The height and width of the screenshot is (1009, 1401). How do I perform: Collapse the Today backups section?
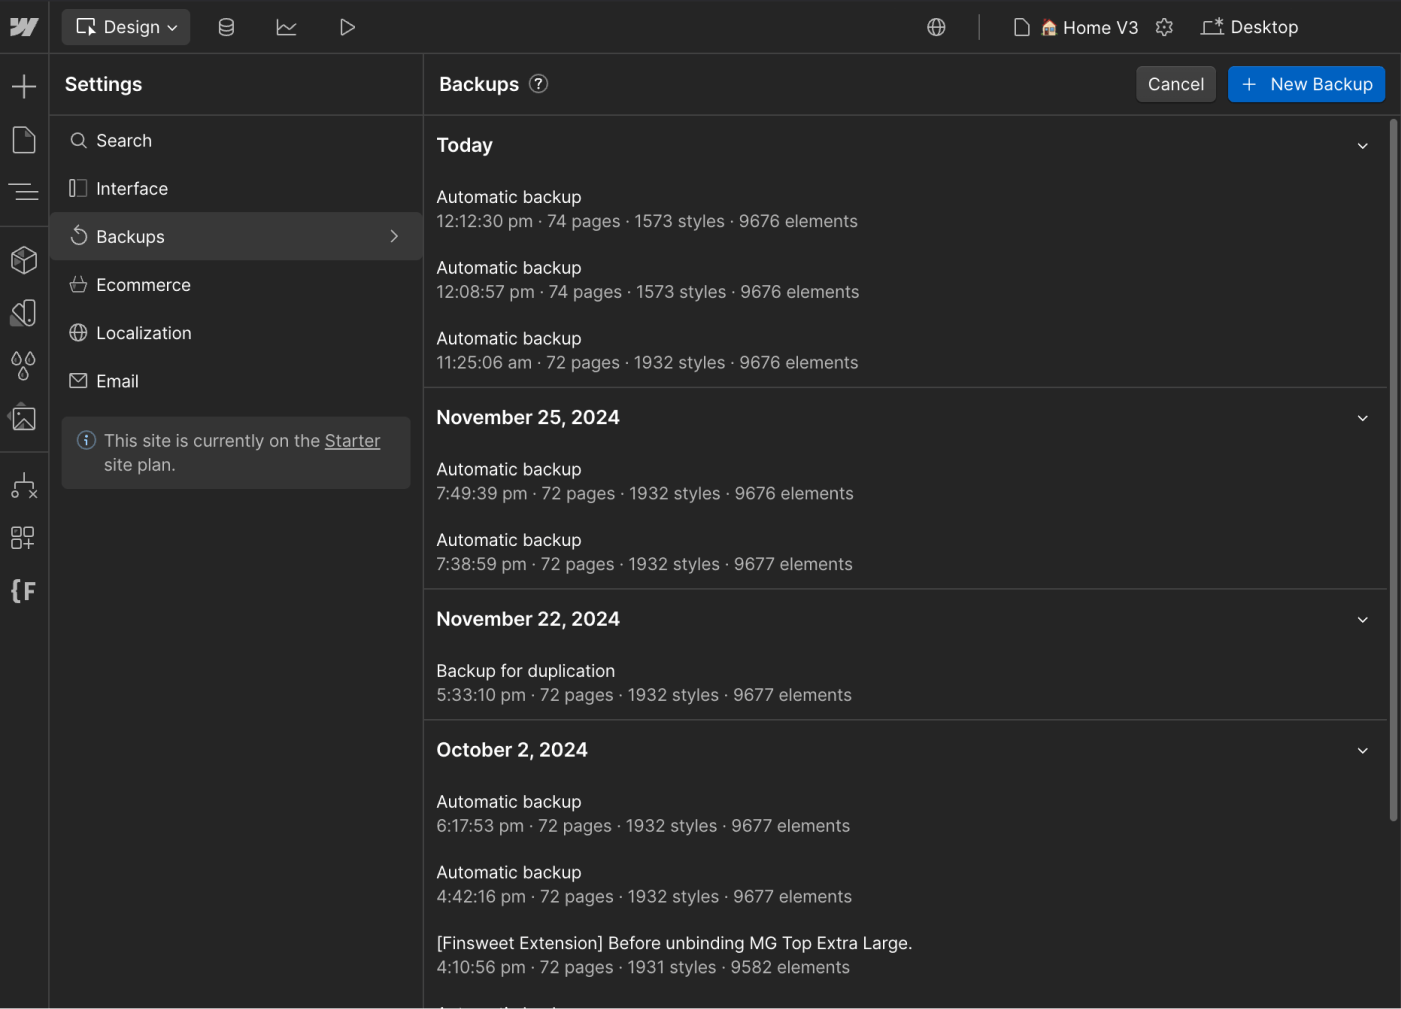coord(1362,145)
